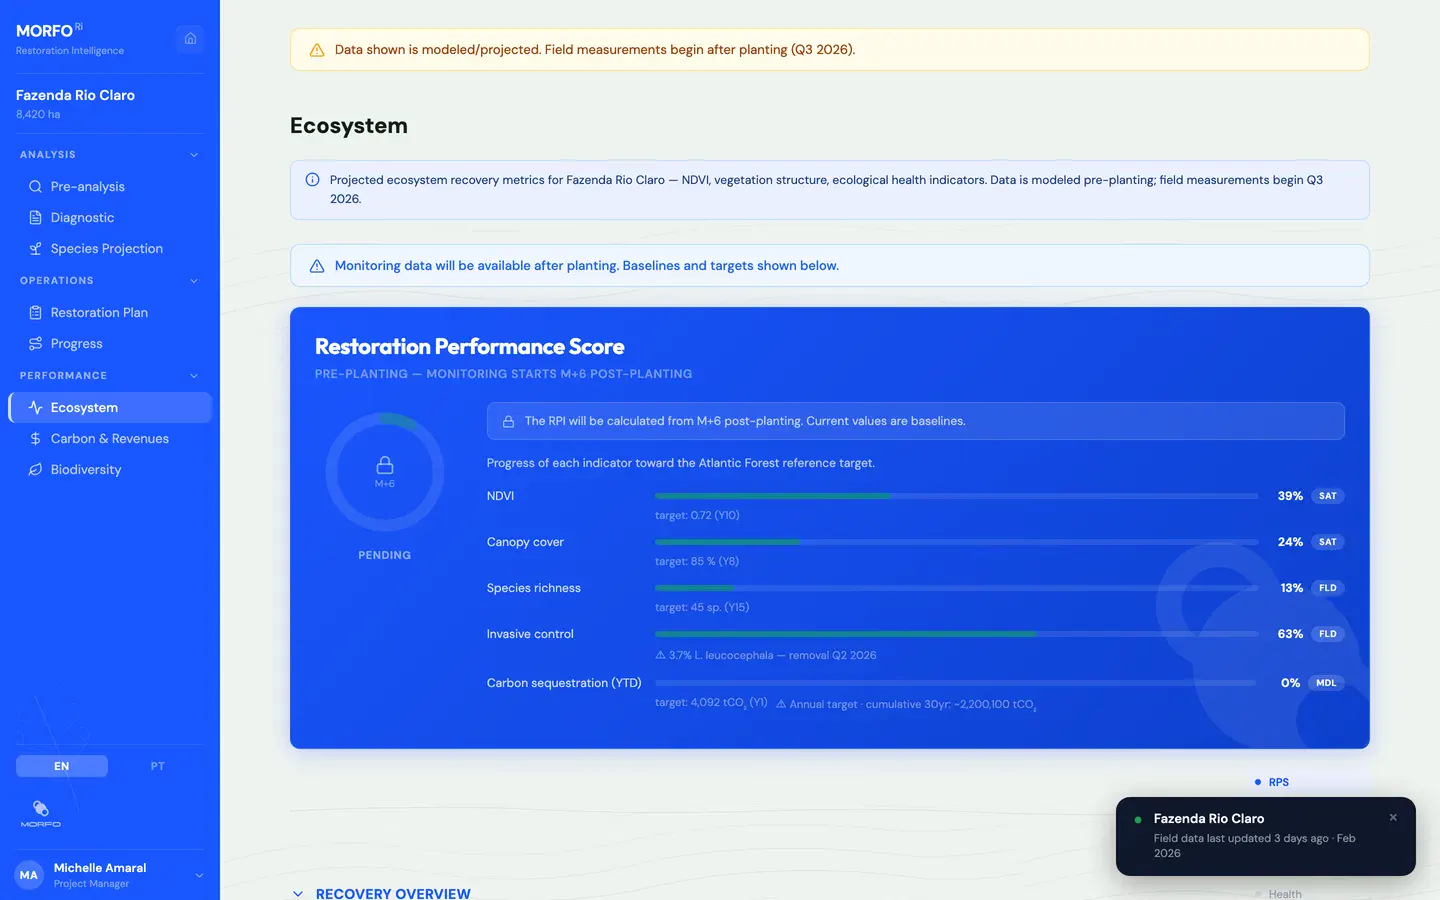Dismiss the Fazenda Rio Claro notification
This screenshot has width=1440, height=900.
click(x=1393, y=818)
